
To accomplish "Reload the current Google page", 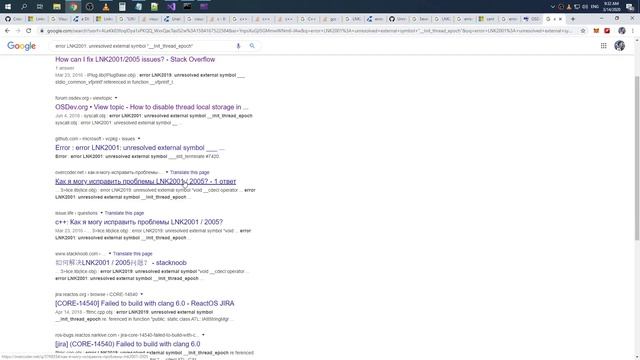I will tap(29, 31).
